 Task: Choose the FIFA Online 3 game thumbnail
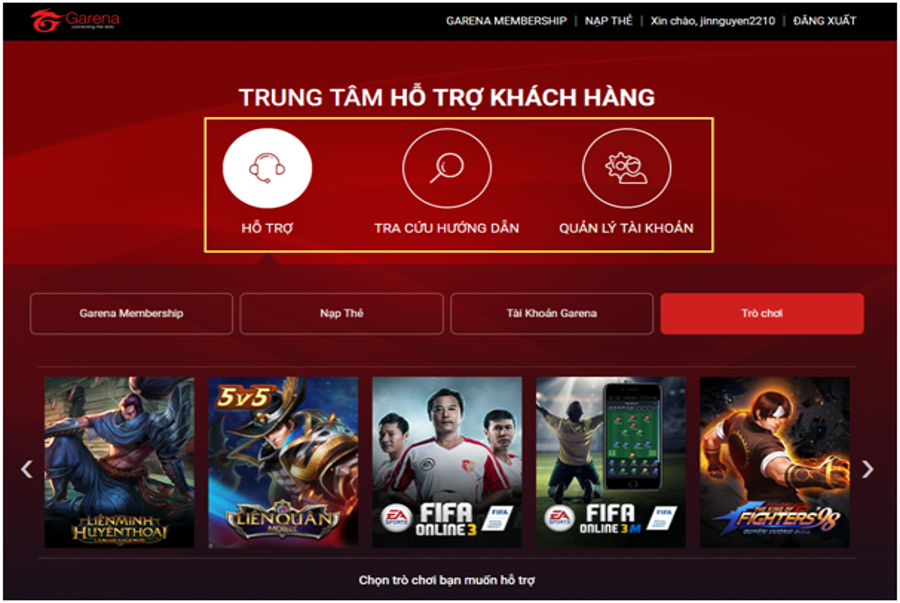(x=447, y=462)
